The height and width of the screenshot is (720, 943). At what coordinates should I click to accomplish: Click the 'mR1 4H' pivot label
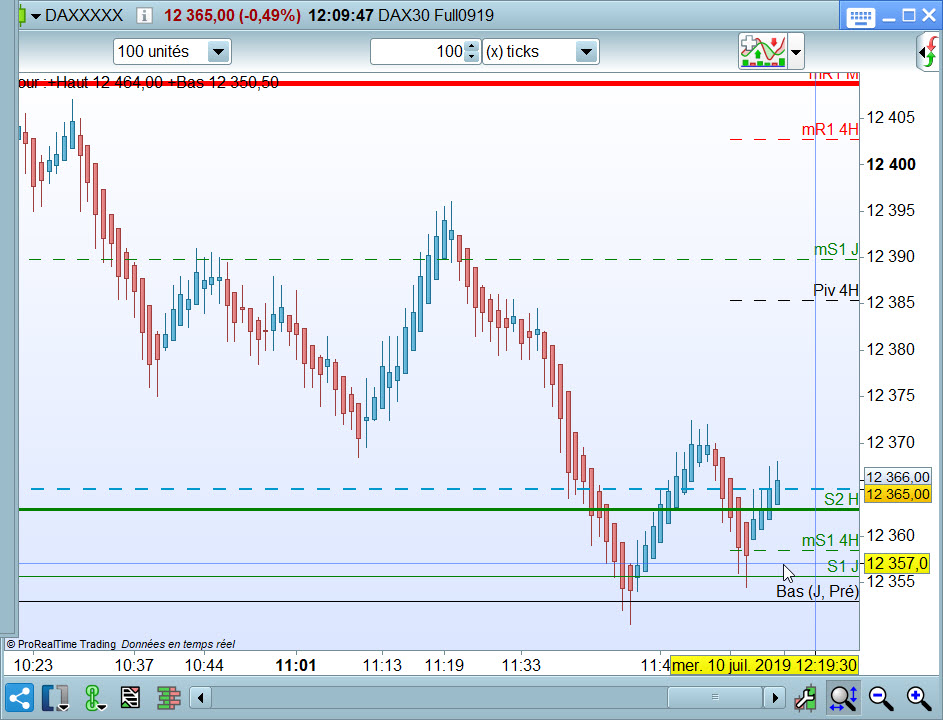coord(830,129)
